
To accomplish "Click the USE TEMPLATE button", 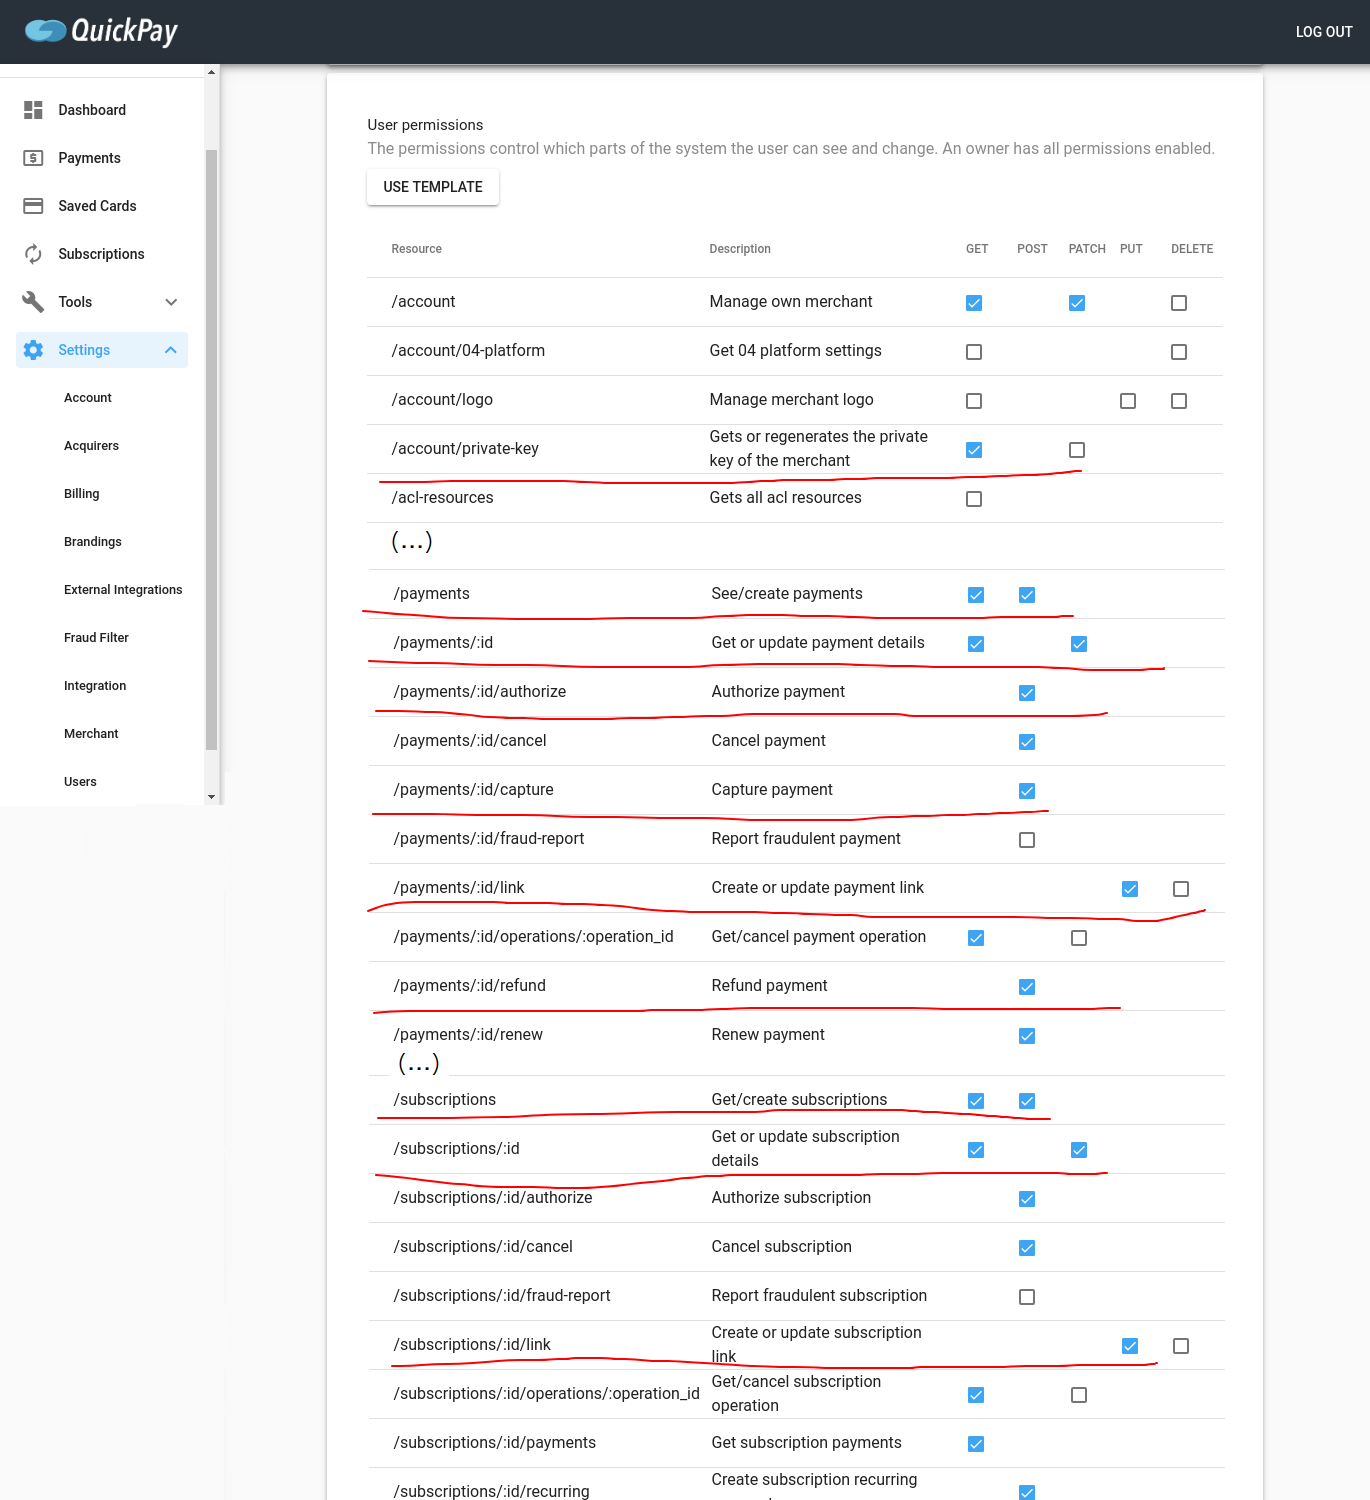I will pos(433,187).
